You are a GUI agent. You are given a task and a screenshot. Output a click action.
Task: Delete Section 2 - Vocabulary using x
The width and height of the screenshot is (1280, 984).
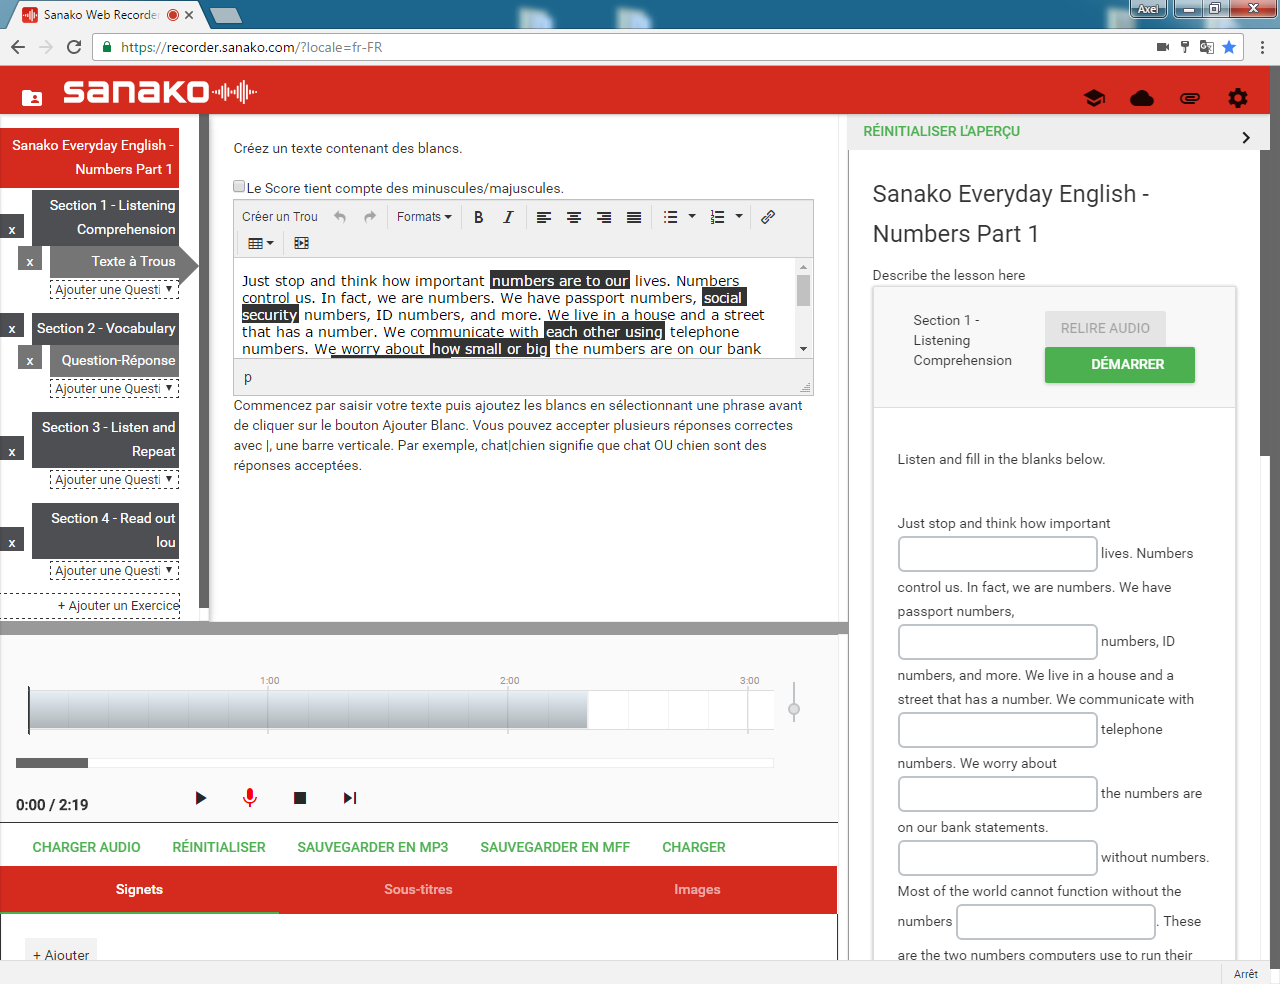(12, 329)
